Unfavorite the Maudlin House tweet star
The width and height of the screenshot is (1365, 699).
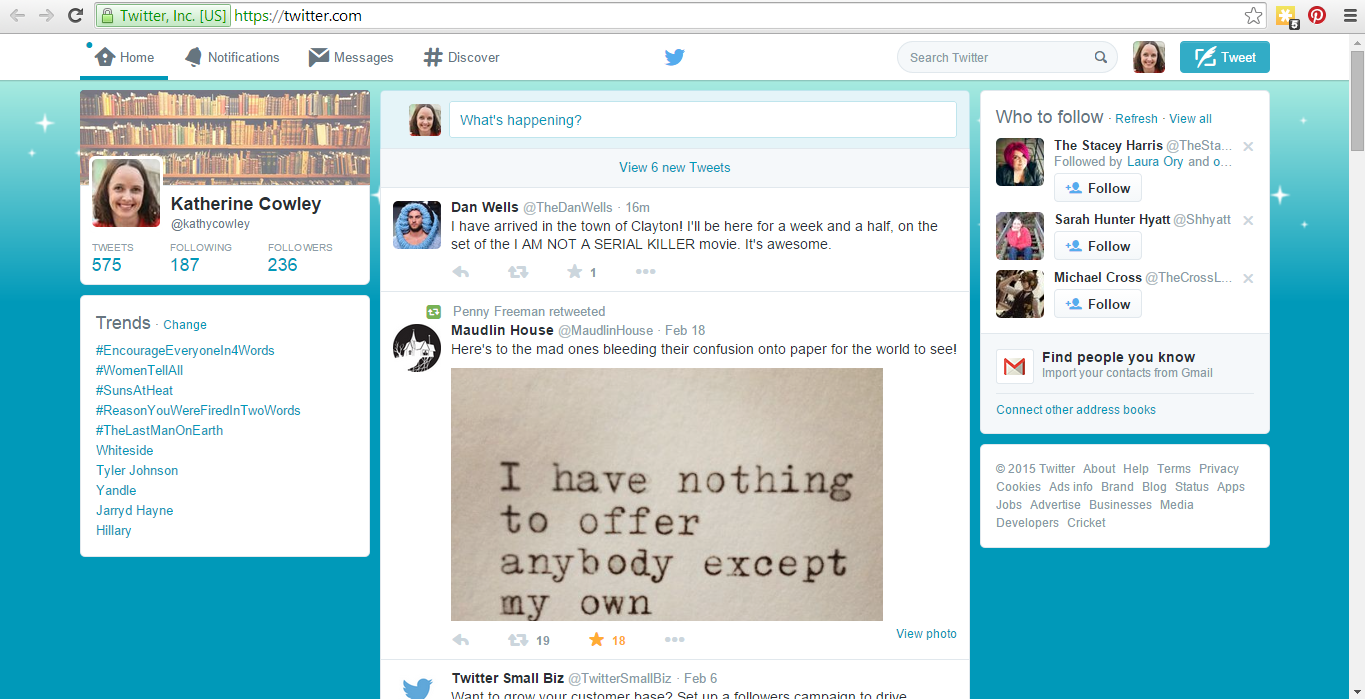click(597, 640)
